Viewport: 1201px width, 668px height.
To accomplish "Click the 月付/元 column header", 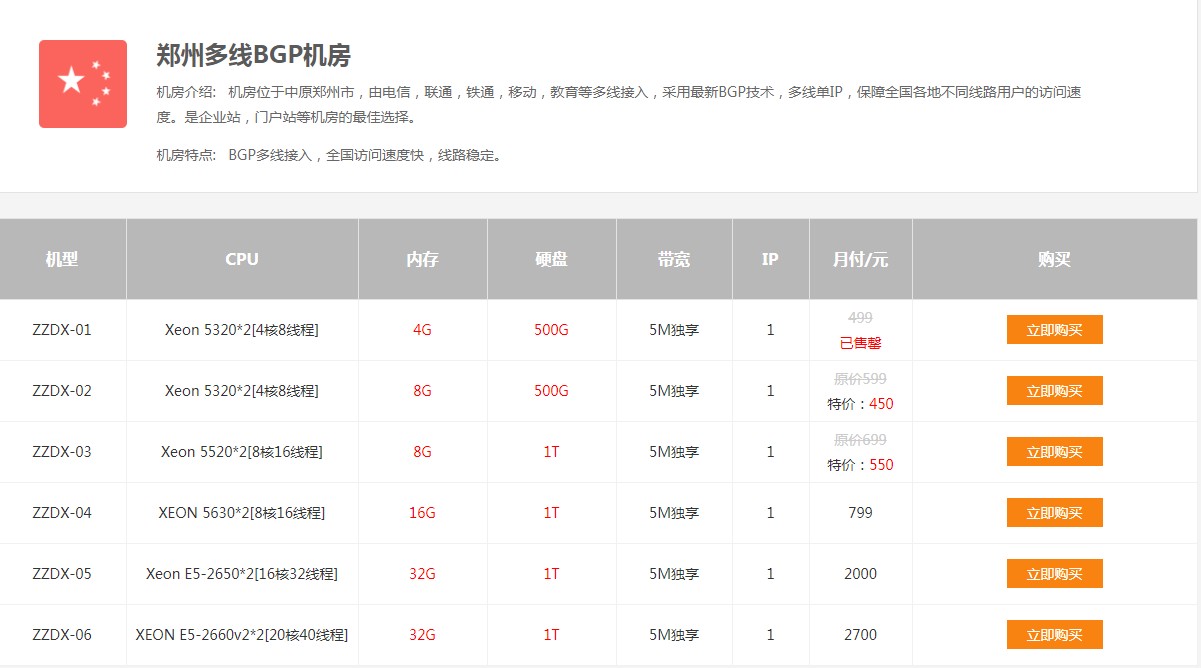I will coord(860,259).
